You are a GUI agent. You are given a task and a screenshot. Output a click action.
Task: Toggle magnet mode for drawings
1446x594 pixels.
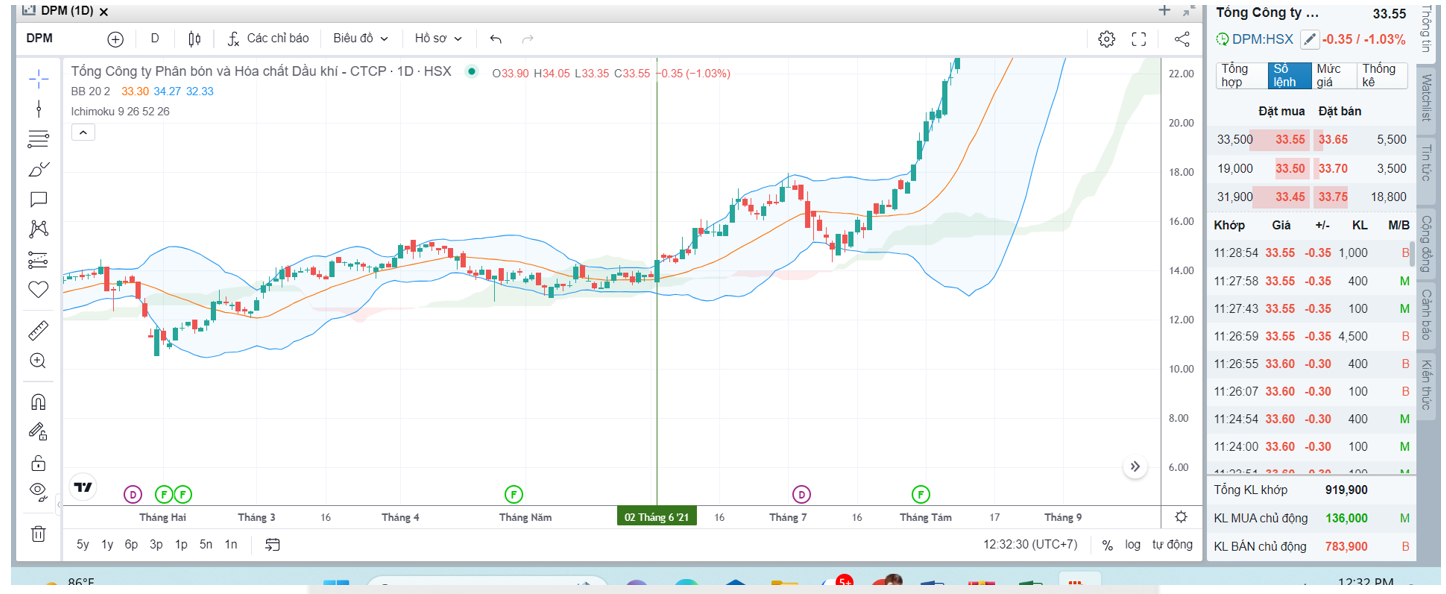(x=38, y=402)
